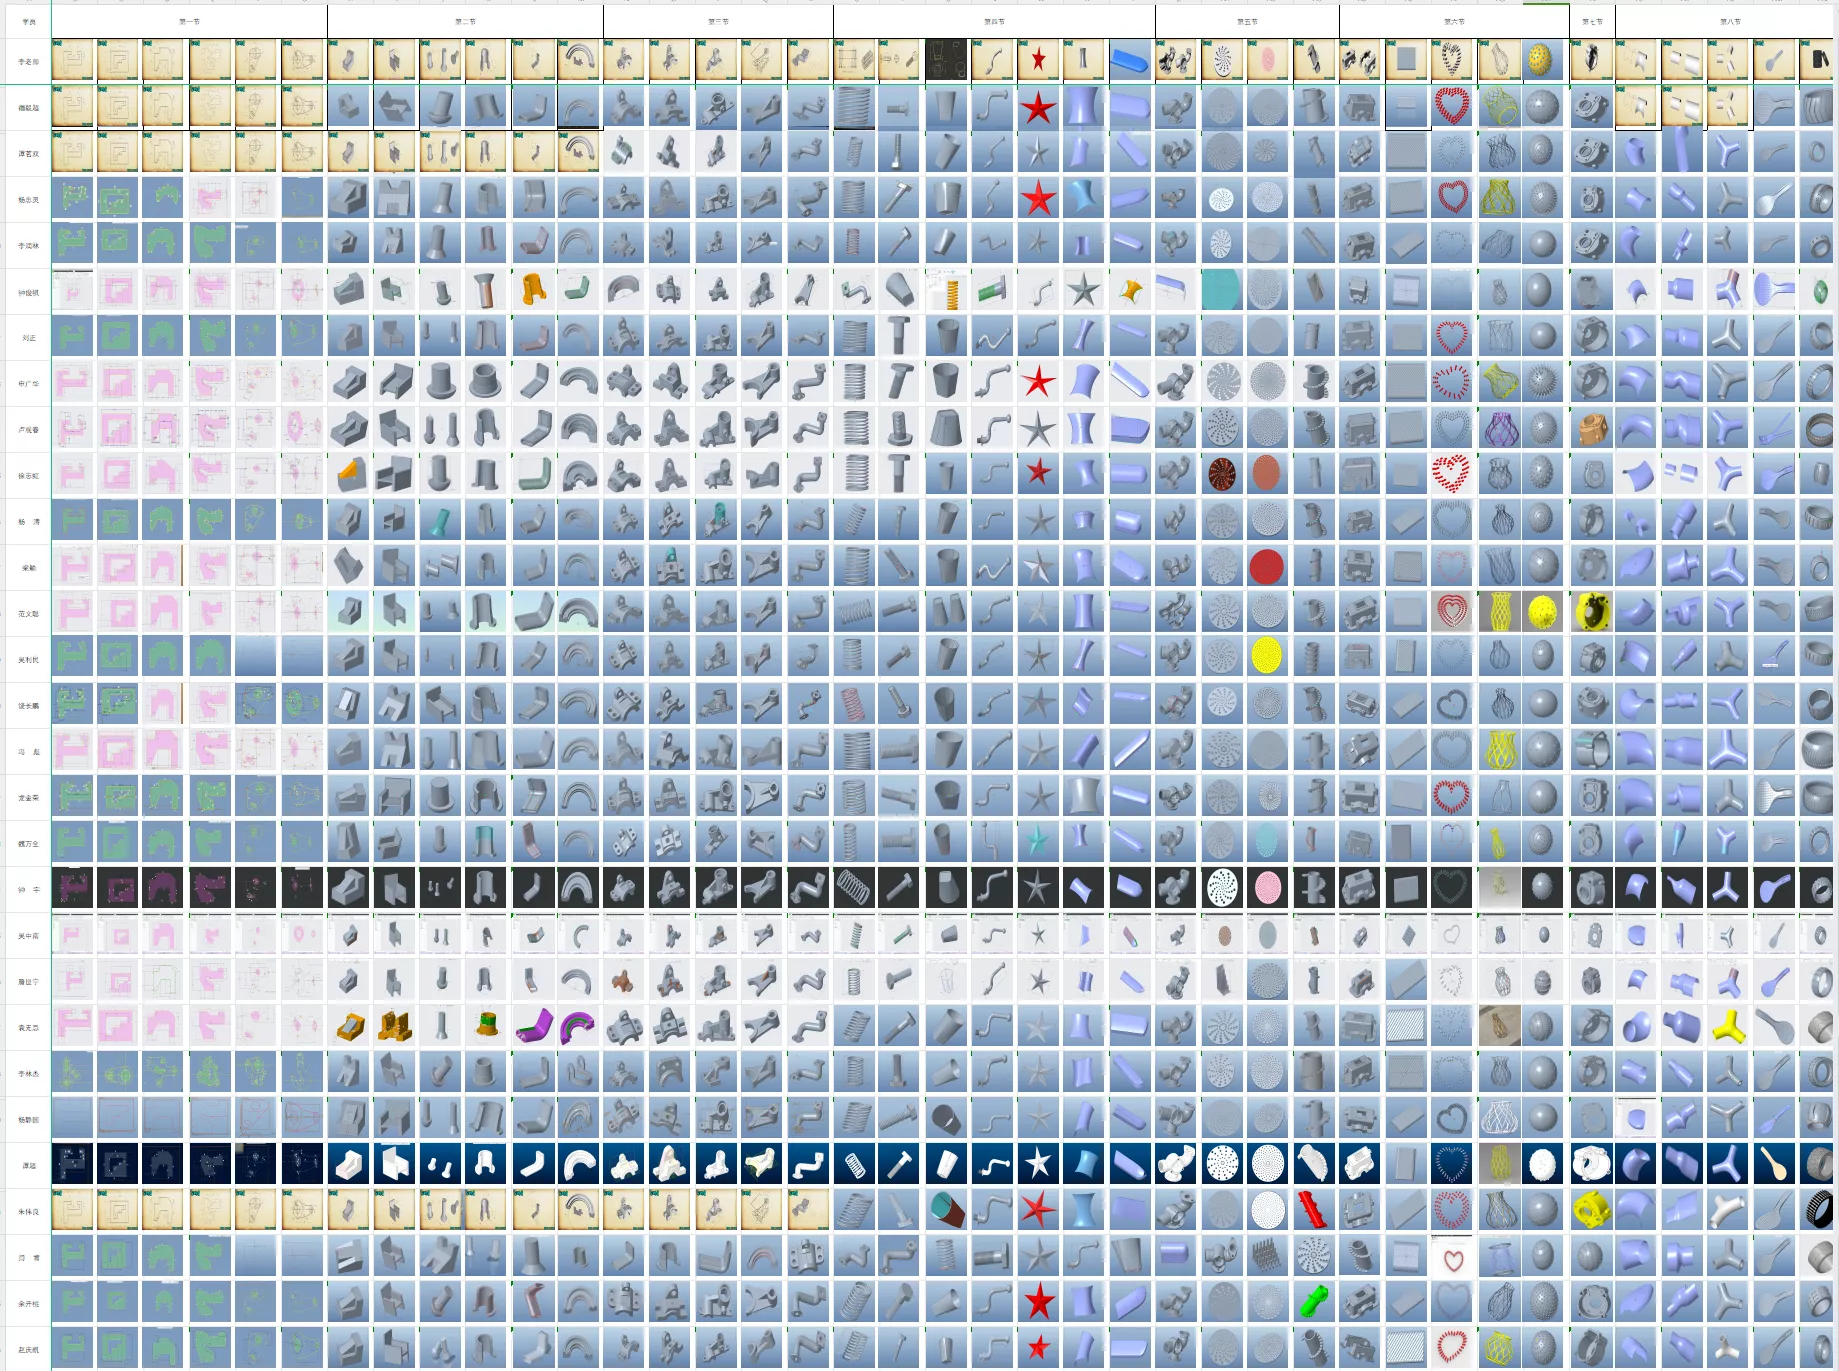Image resolution: width=1839 pixels, height=1371 pixels.
Task: Click the teal blue-green circle thumbnail
Action: tap(1220, 291)
